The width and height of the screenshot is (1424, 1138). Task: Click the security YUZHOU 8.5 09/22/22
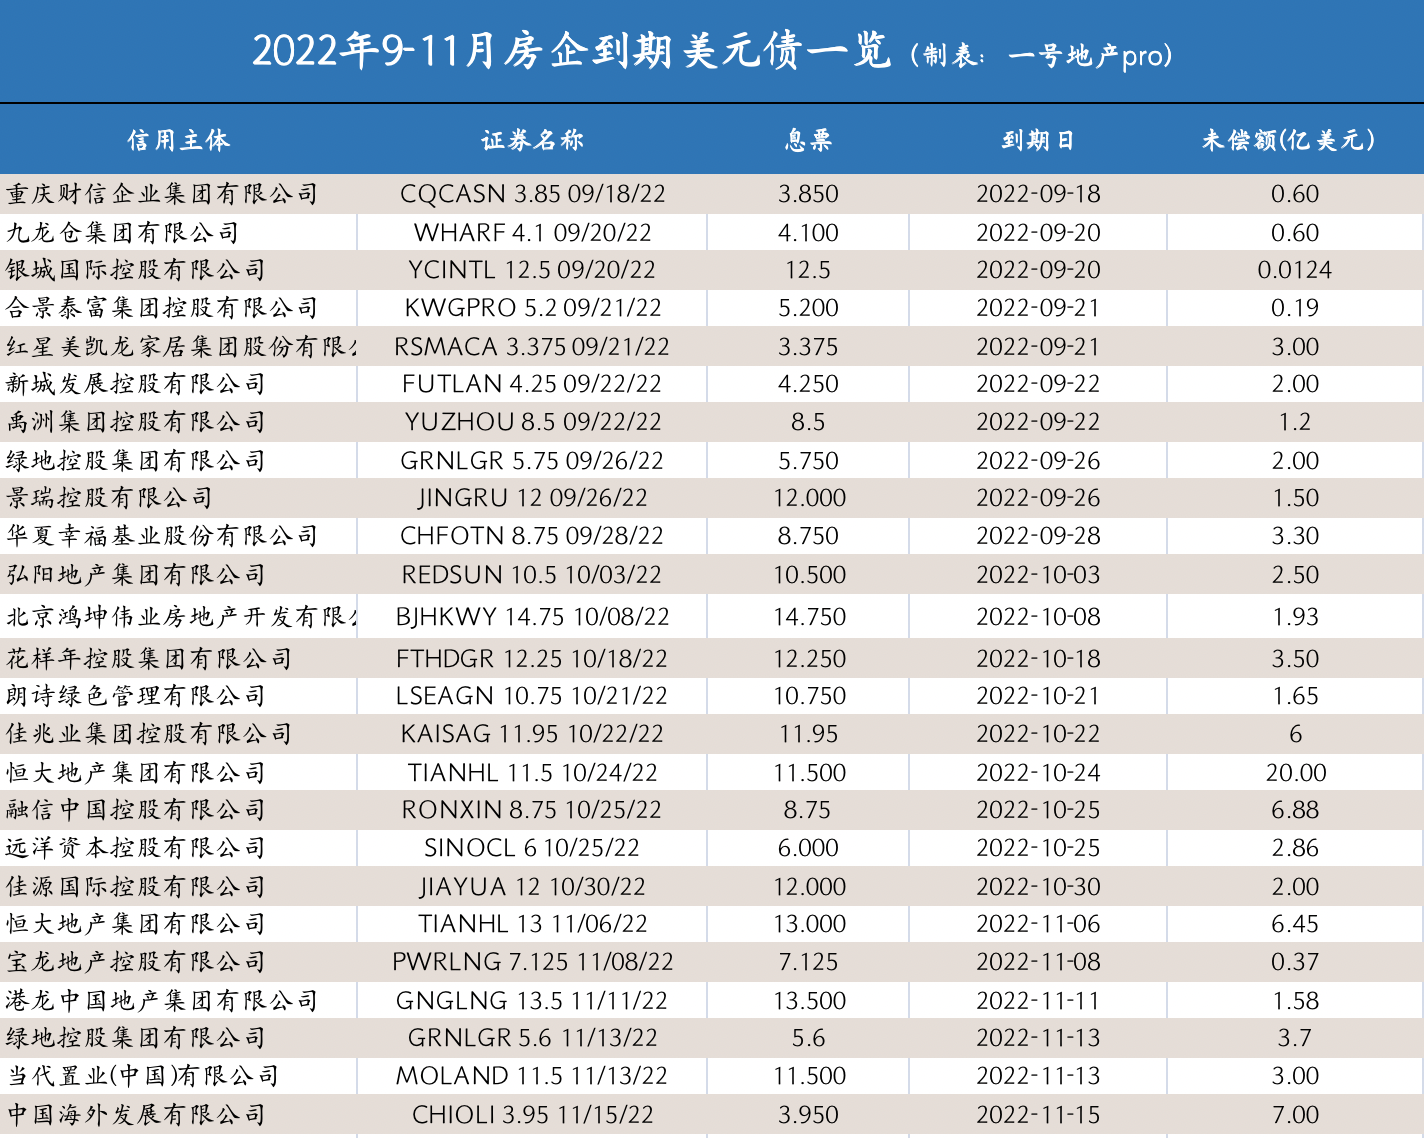pos(532,422)
